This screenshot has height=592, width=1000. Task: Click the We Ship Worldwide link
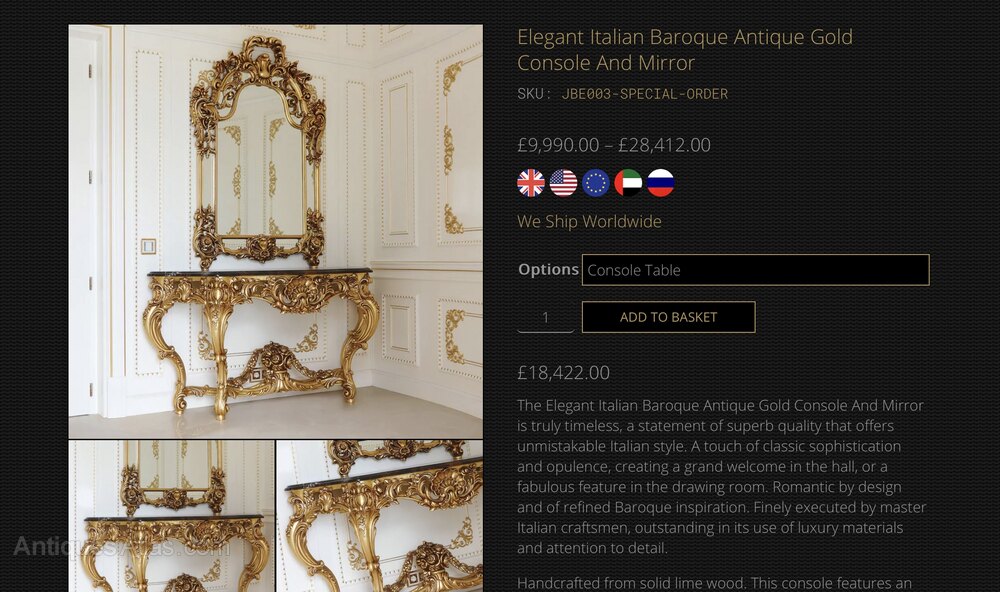pyautogui.click(x=589, y=221)
